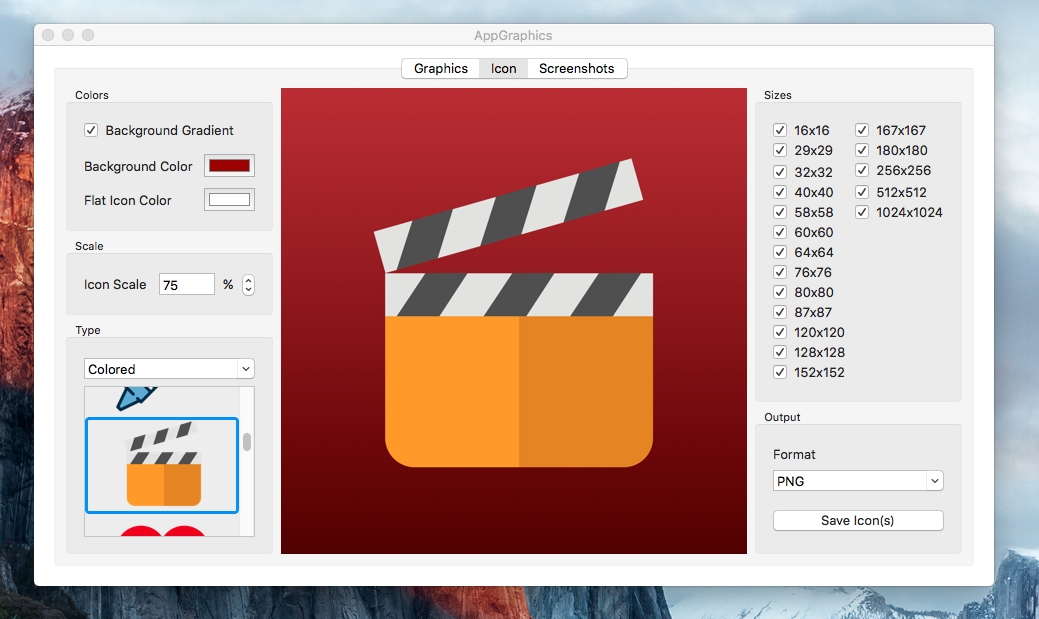Deselect the 60x60 size checkbox
The image size is (1039, 619).
780,232
